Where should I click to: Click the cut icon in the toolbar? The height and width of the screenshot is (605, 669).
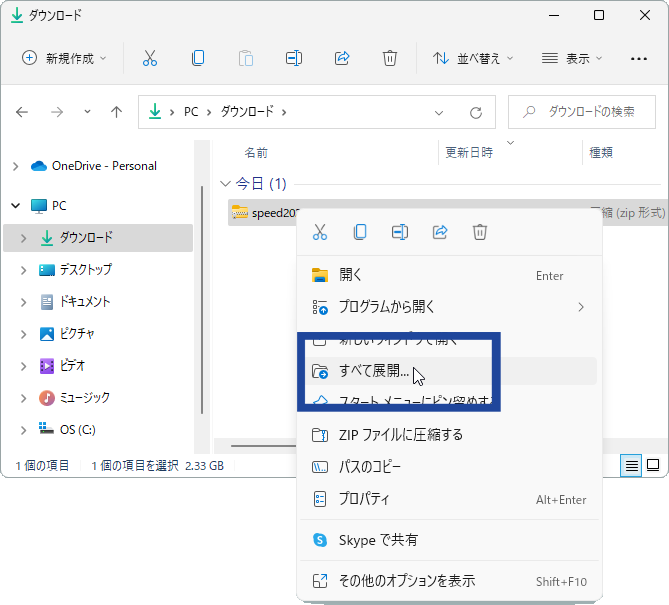tap(150, 58)
